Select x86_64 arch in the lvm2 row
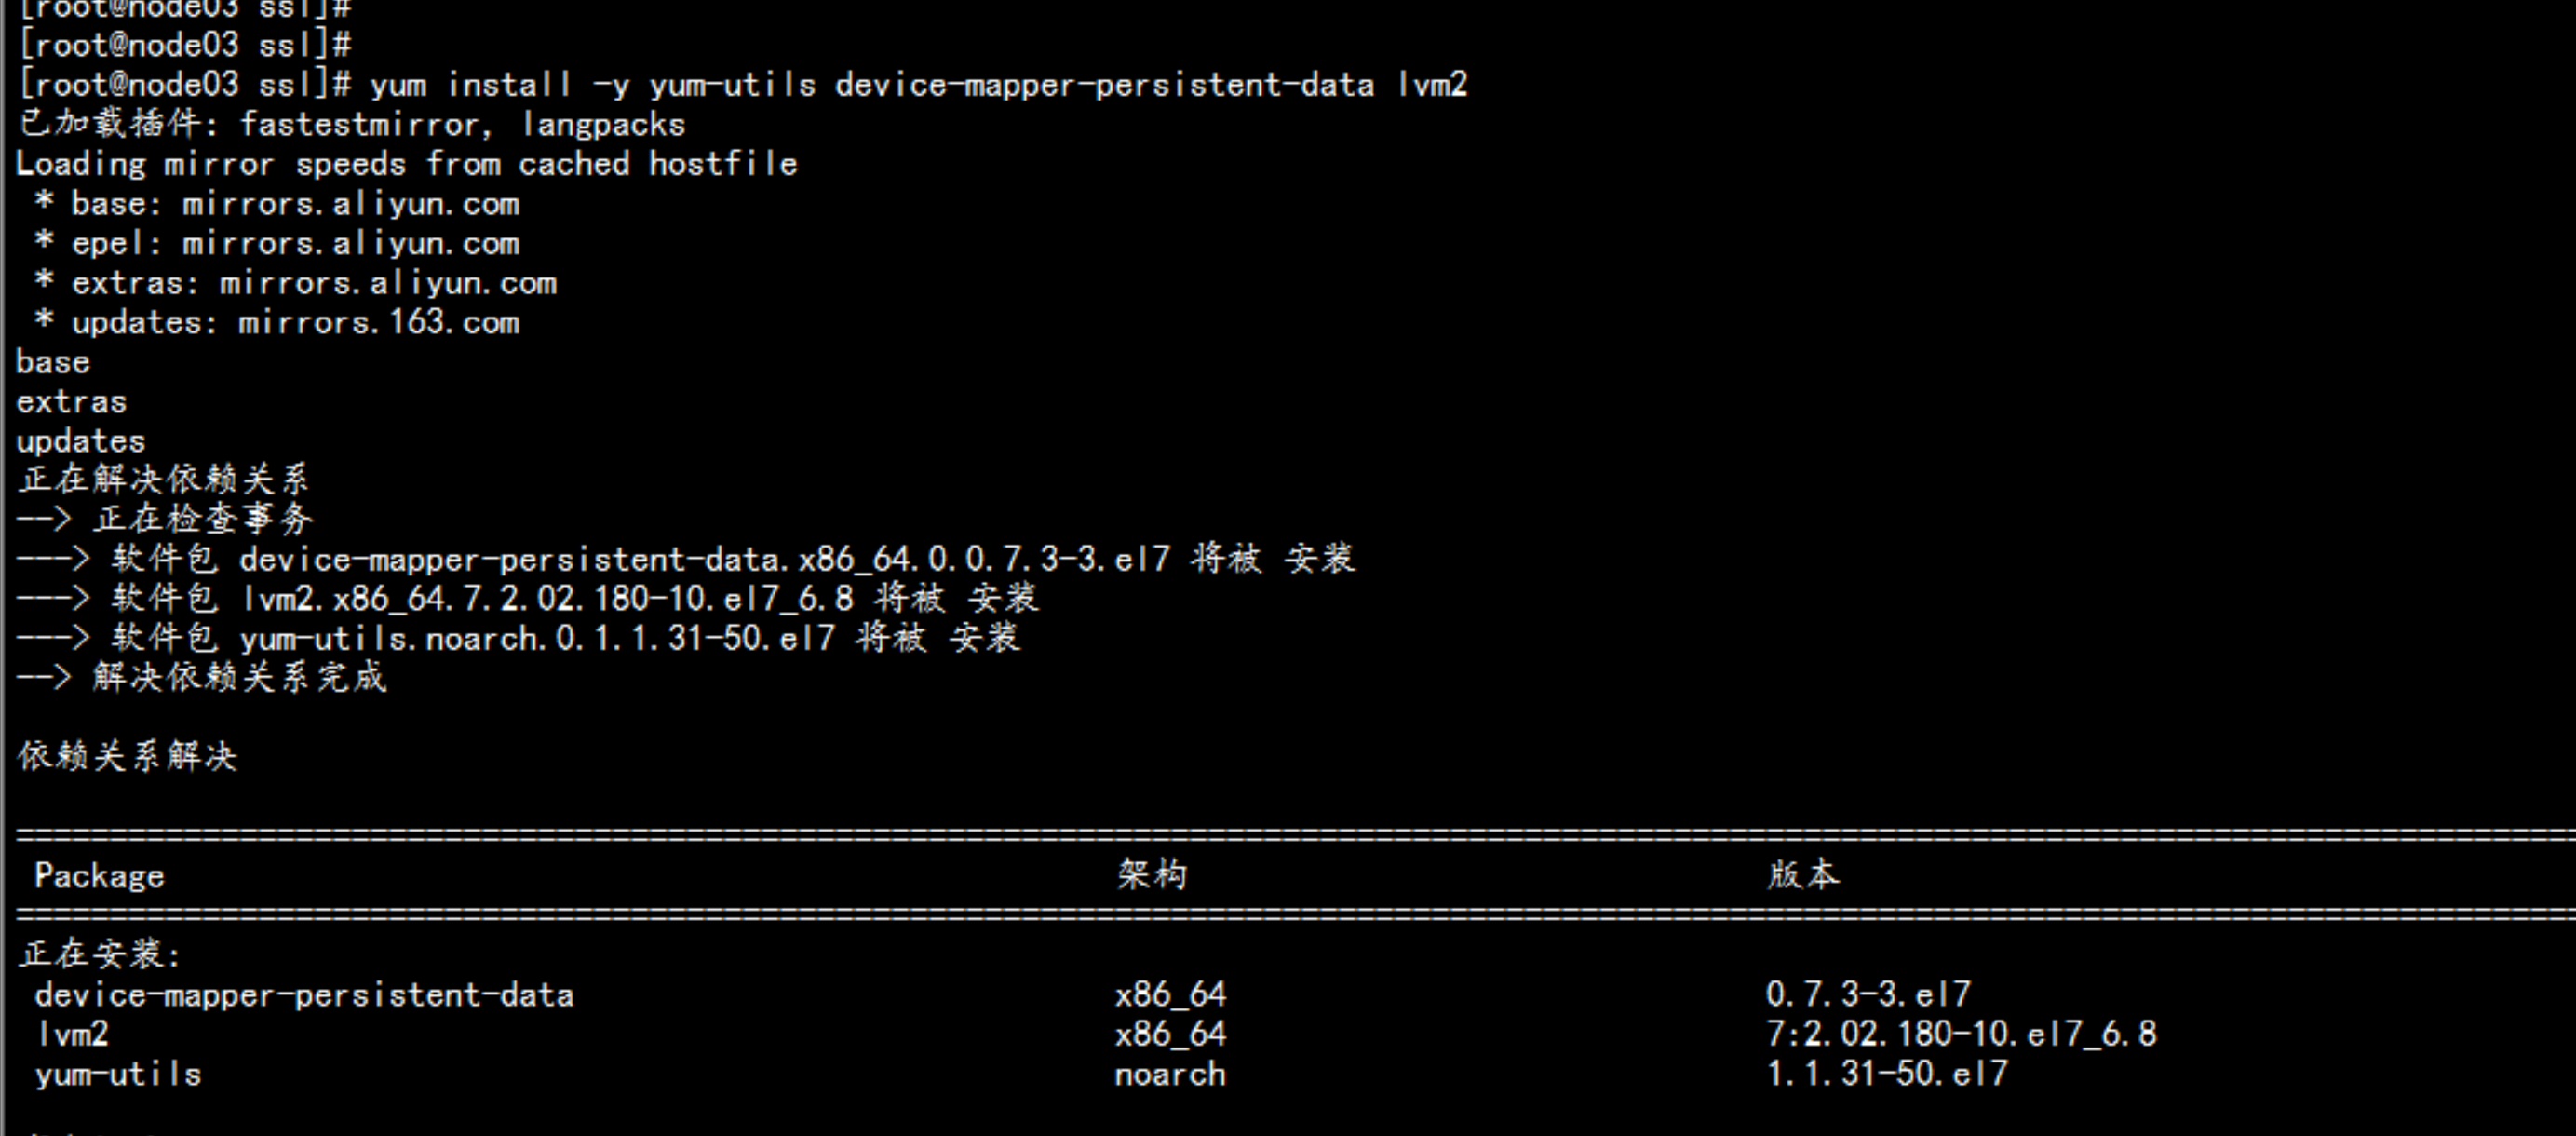Screen dimensions: 2576x1136 coord(1171,1034)
